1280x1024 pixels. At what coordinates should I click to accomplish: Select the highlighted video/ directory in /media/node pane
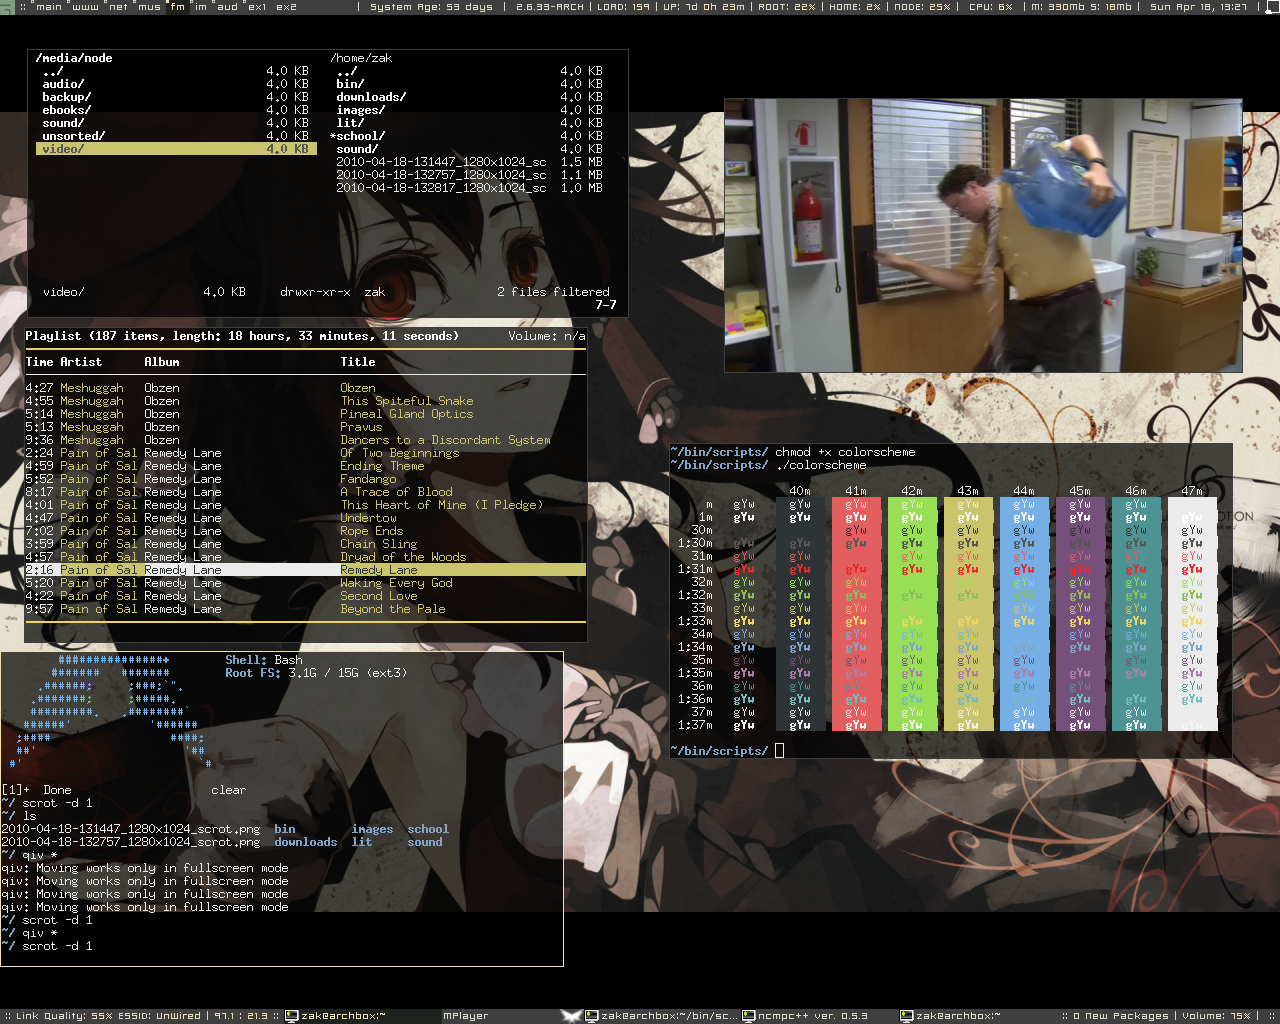click(176, 149)
